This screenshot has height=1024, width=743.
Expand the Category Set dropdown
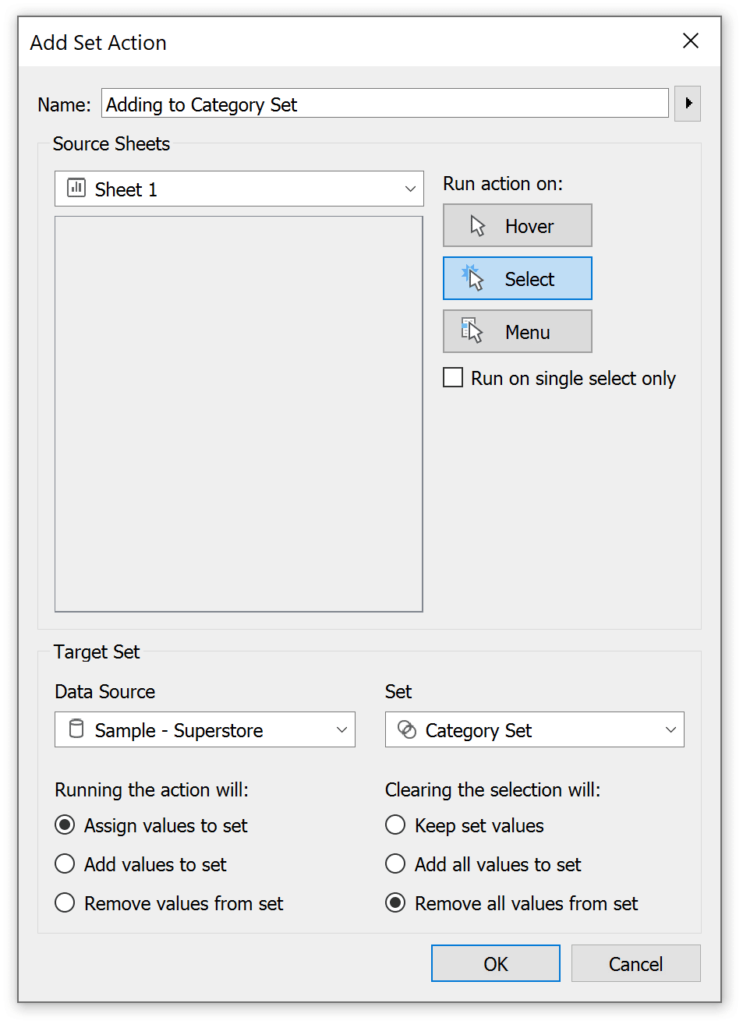point(669,730)
